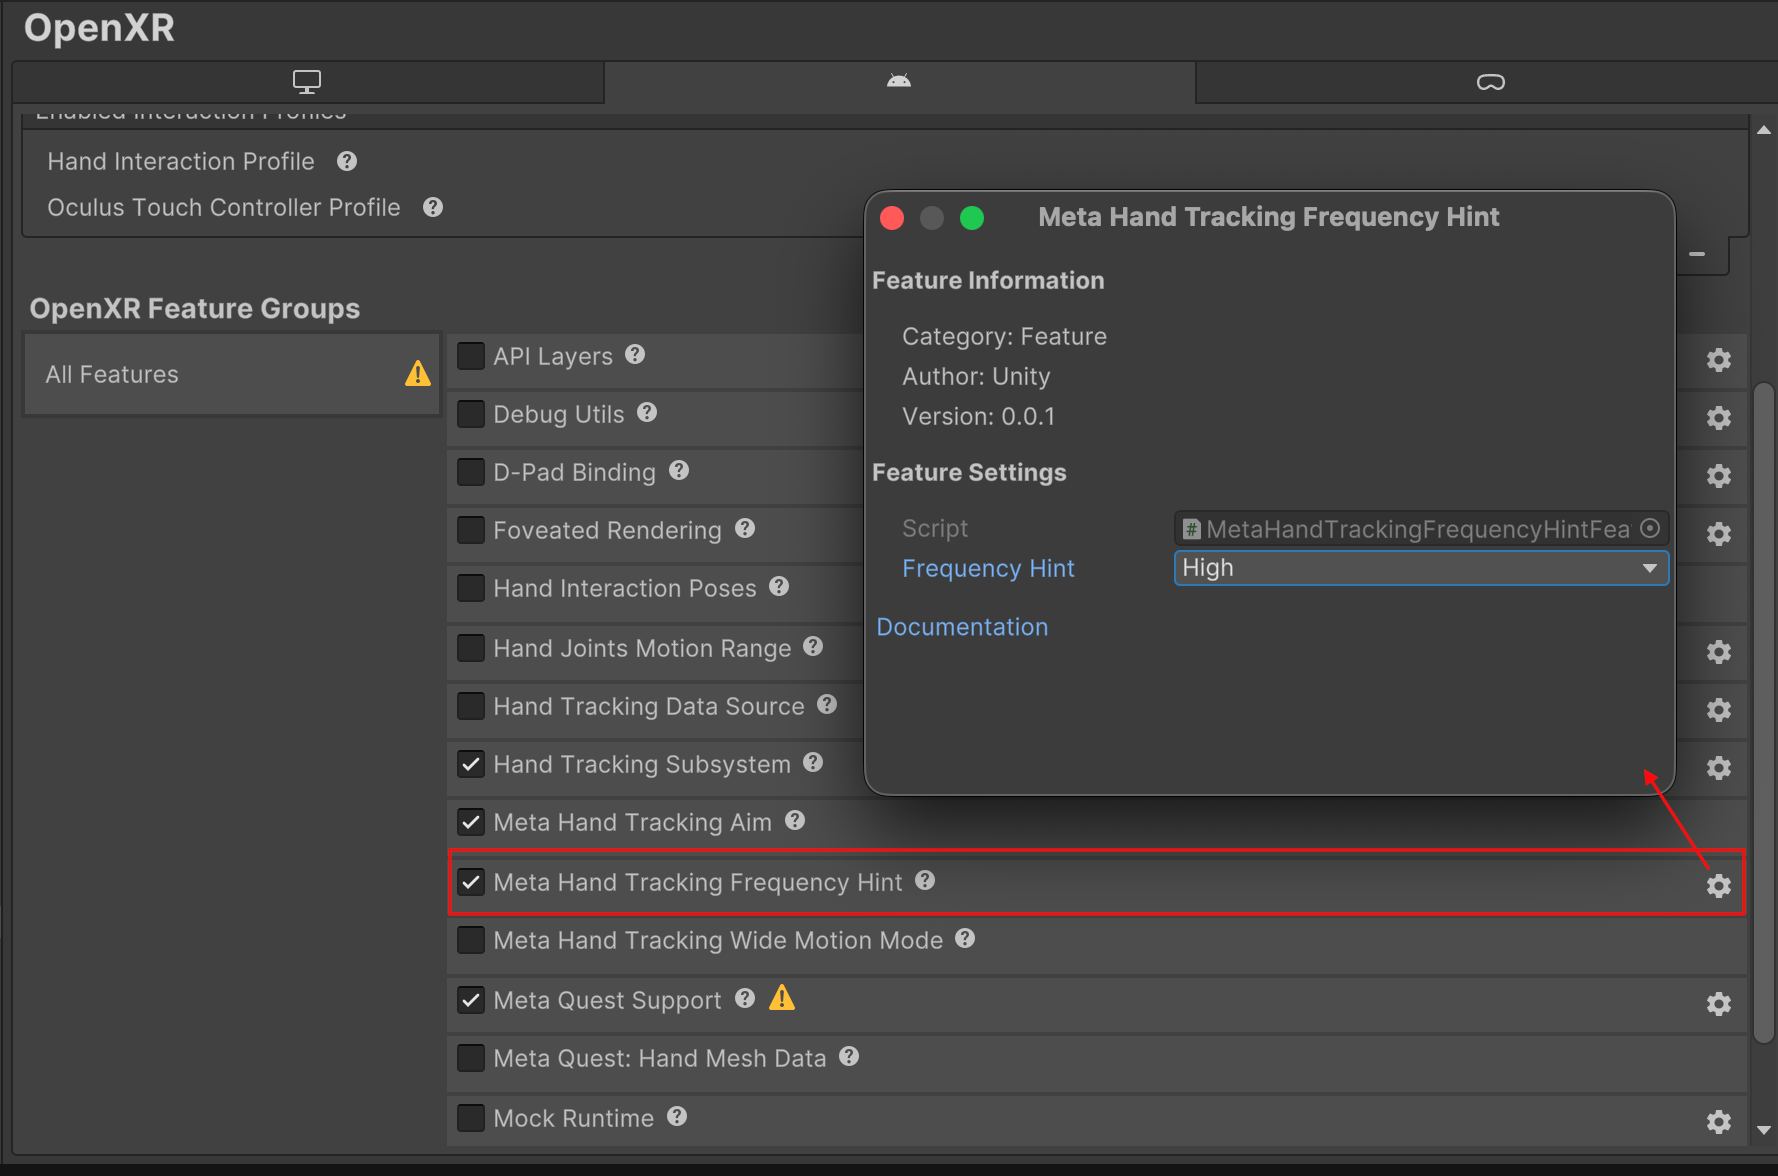
Task: Open help for Meta Quest: Hand Mesh Data
Action: click(849, 1056)
